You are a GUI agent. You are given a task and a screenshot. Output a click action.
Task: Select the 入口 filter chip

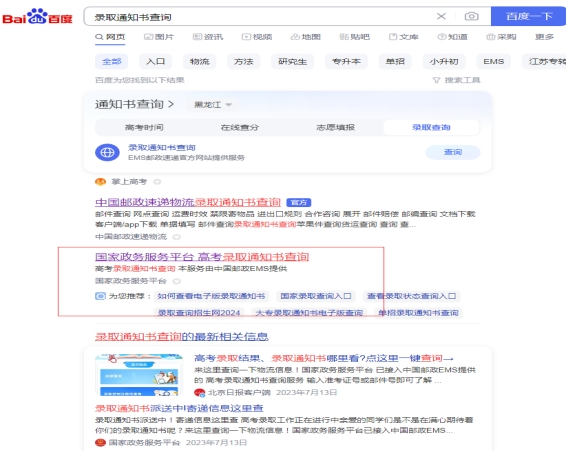tap(155, 61)
